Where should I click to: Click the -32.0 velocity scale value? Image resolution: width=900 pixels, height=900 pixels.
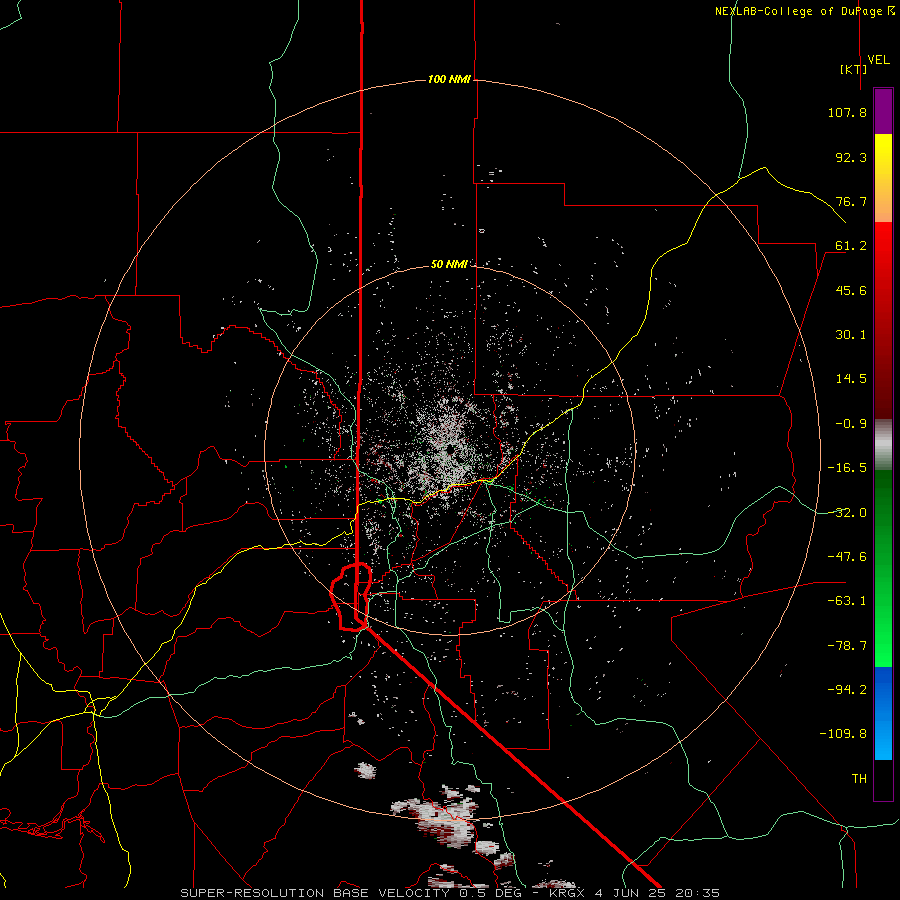point(847,513)
